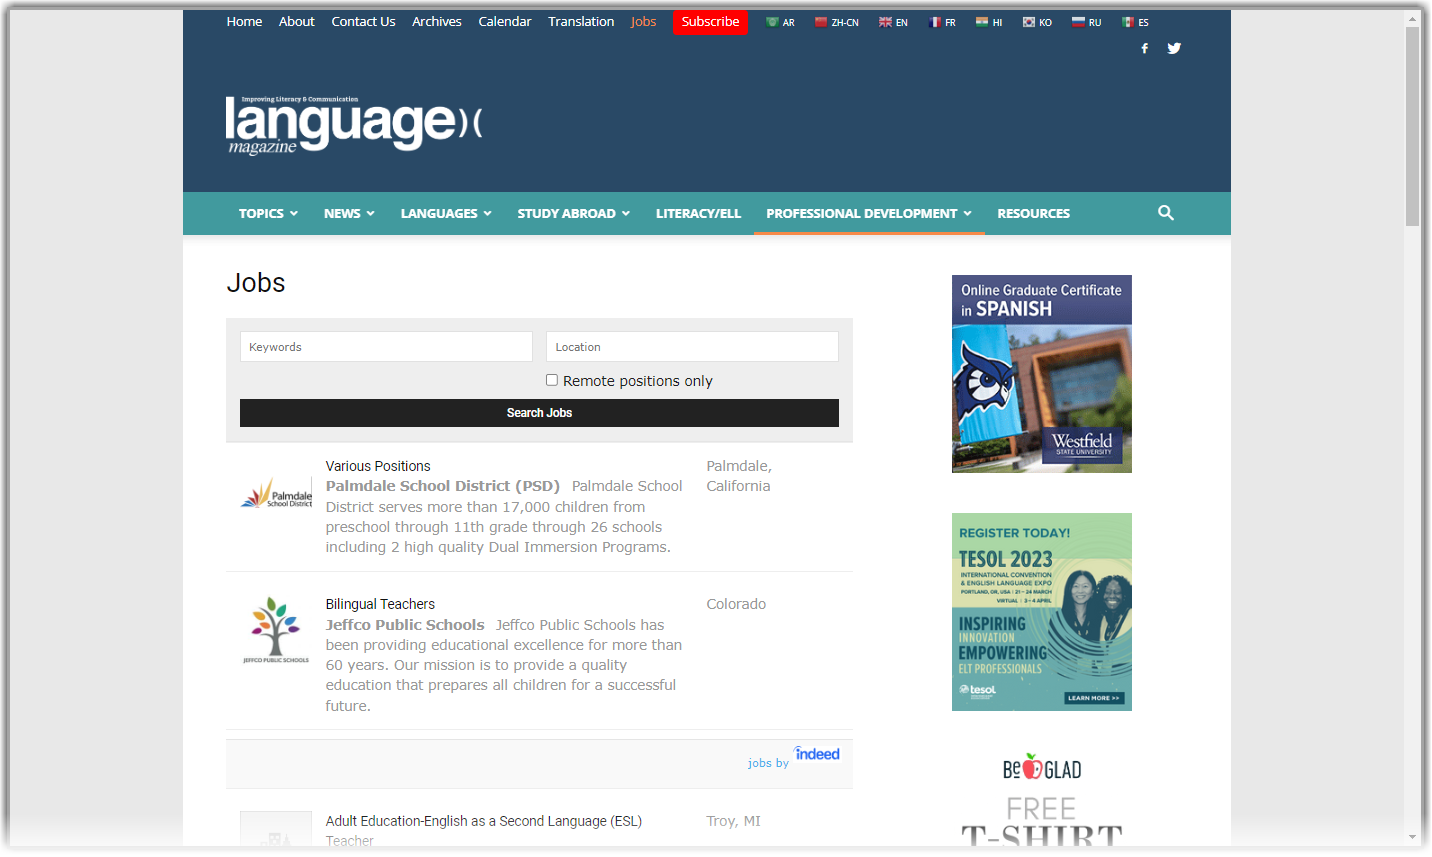Open the Literacy/ELL menu item
Viewport: 1432px width, 857px height.
pyautogui.click(x=698, y=213)
